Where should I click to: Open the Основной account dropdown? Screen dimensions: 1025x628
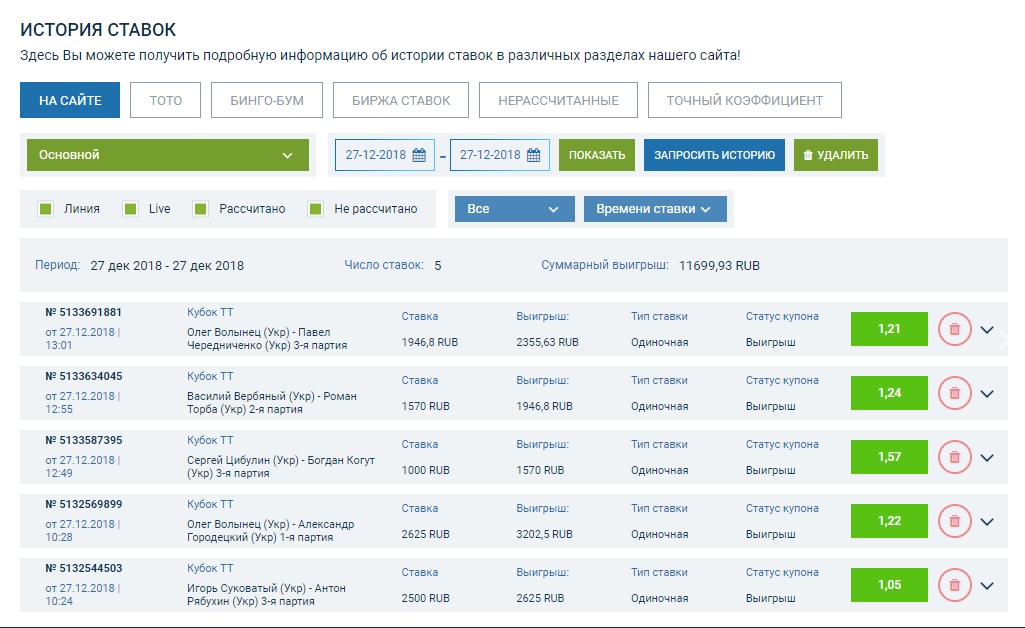(167, 155)
